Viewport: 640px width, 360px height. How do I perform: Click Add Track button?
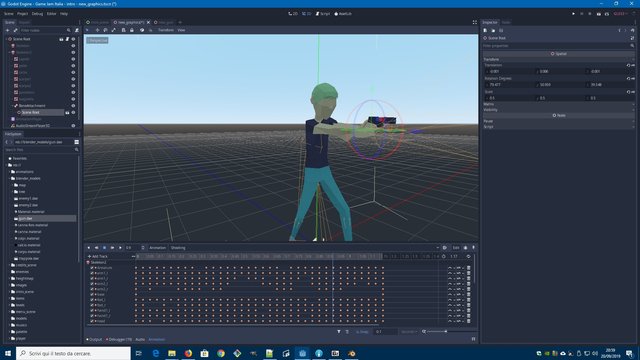pos(98,256)
